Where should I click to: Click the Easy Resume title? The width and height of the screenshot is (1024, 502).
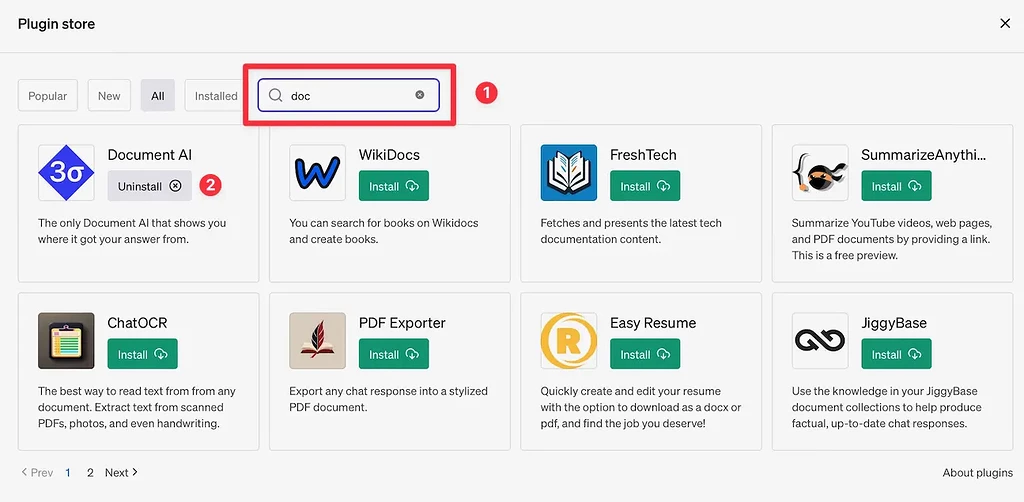[x=653, y=323]
